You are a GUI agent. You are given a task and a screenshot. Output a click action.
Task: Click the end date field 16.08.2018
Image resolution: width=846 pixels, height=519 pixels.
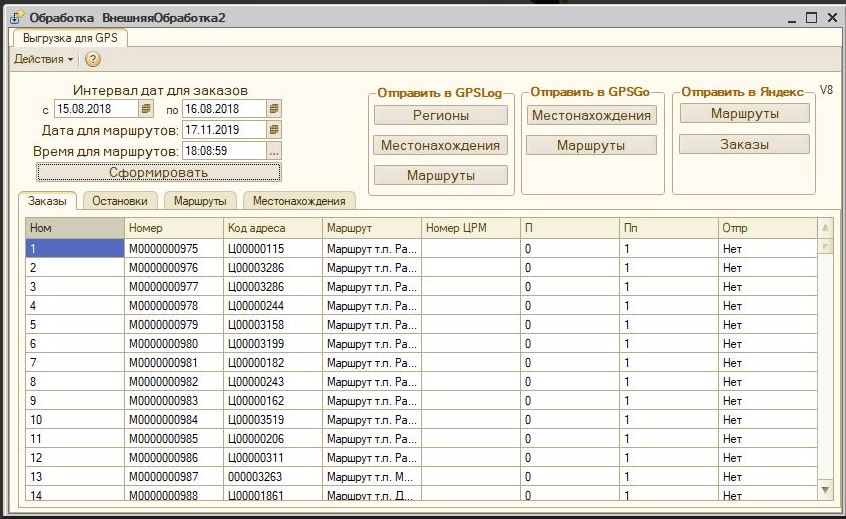pyautogui.click(x=224, y=108)
